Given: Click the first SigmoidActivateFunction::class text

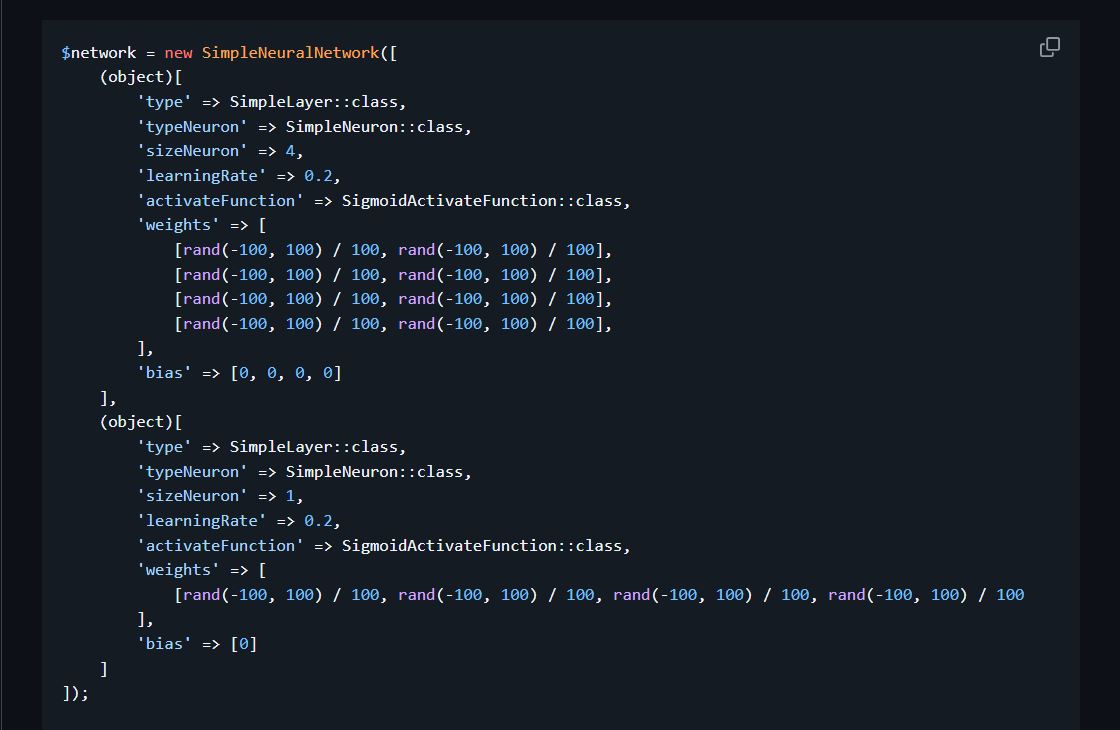Looking at the screenshot, I should pos(484,201).
